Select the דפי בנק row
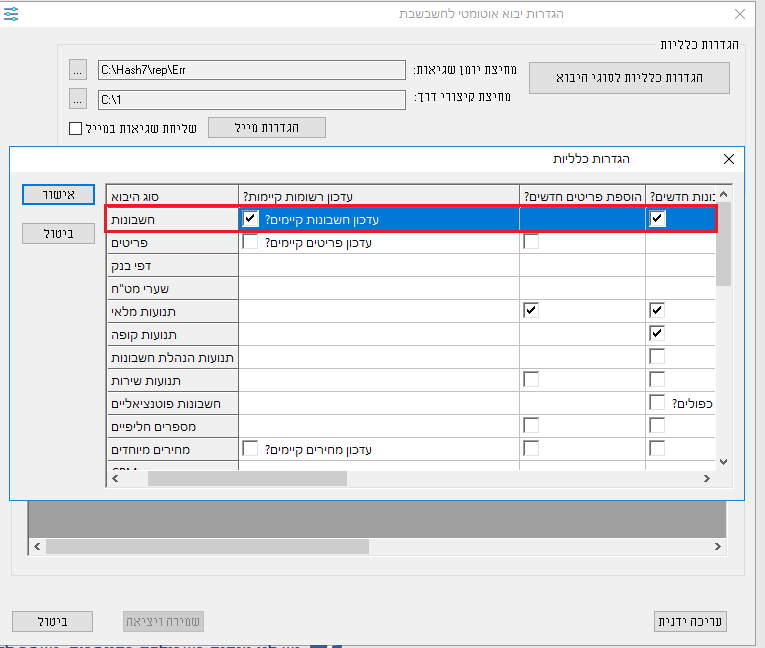The width and height of the screenshot is (765, 648). [x=172, y=265]
